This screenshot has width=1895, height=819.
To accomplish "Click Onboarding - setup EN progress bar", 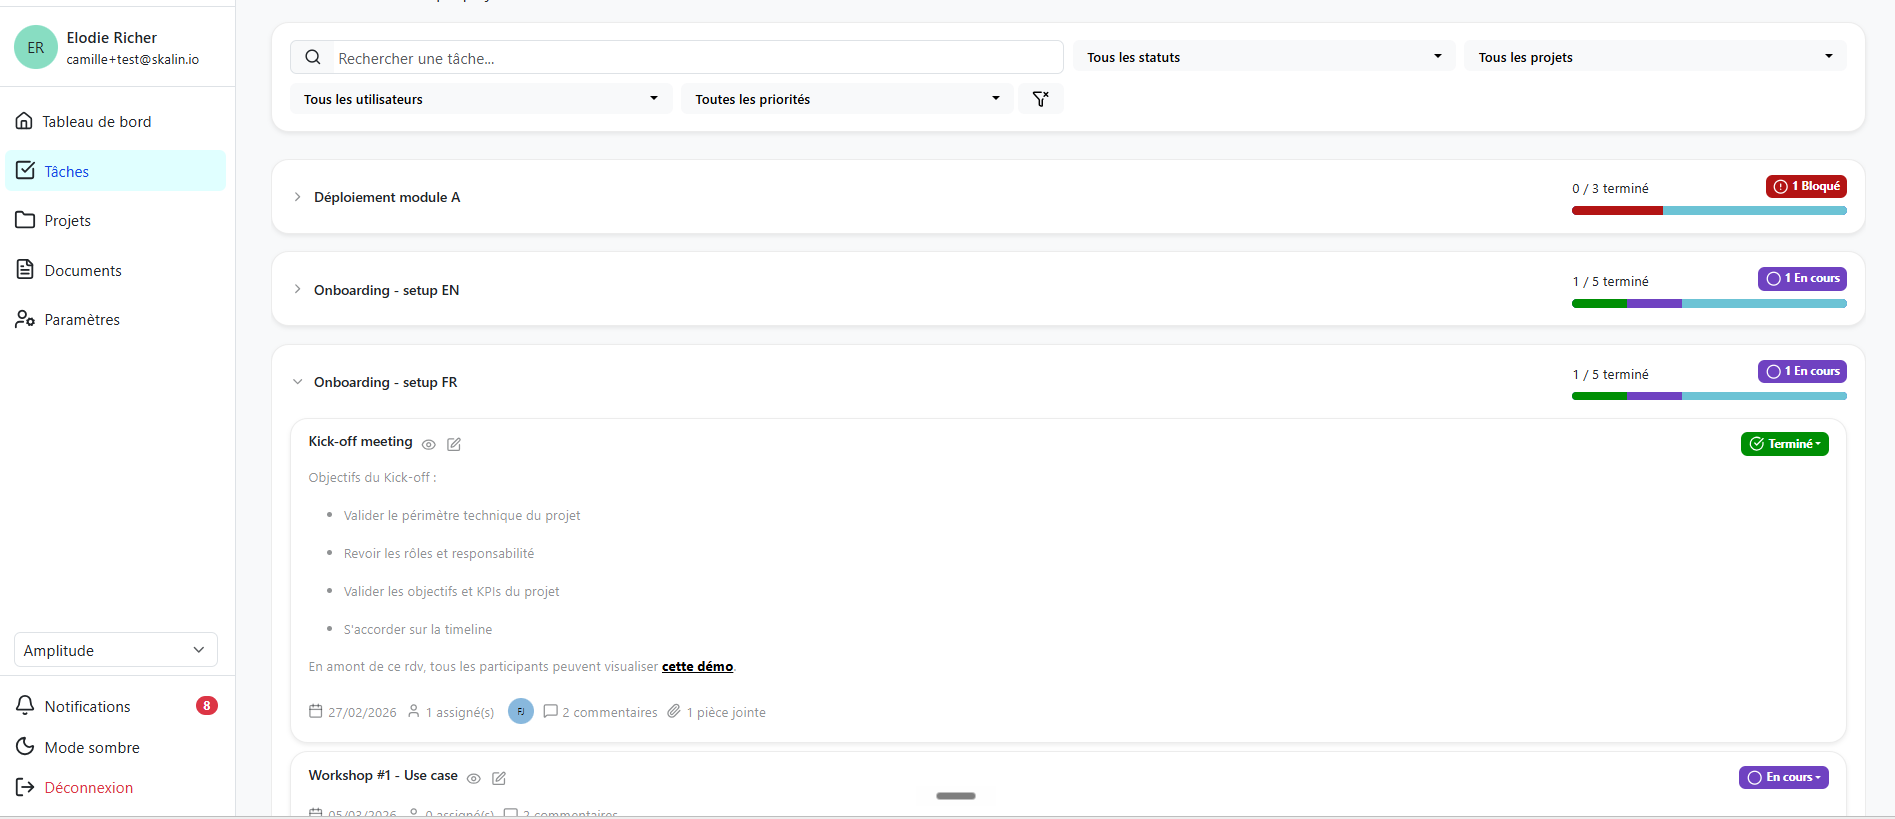I will [1709, 304].
